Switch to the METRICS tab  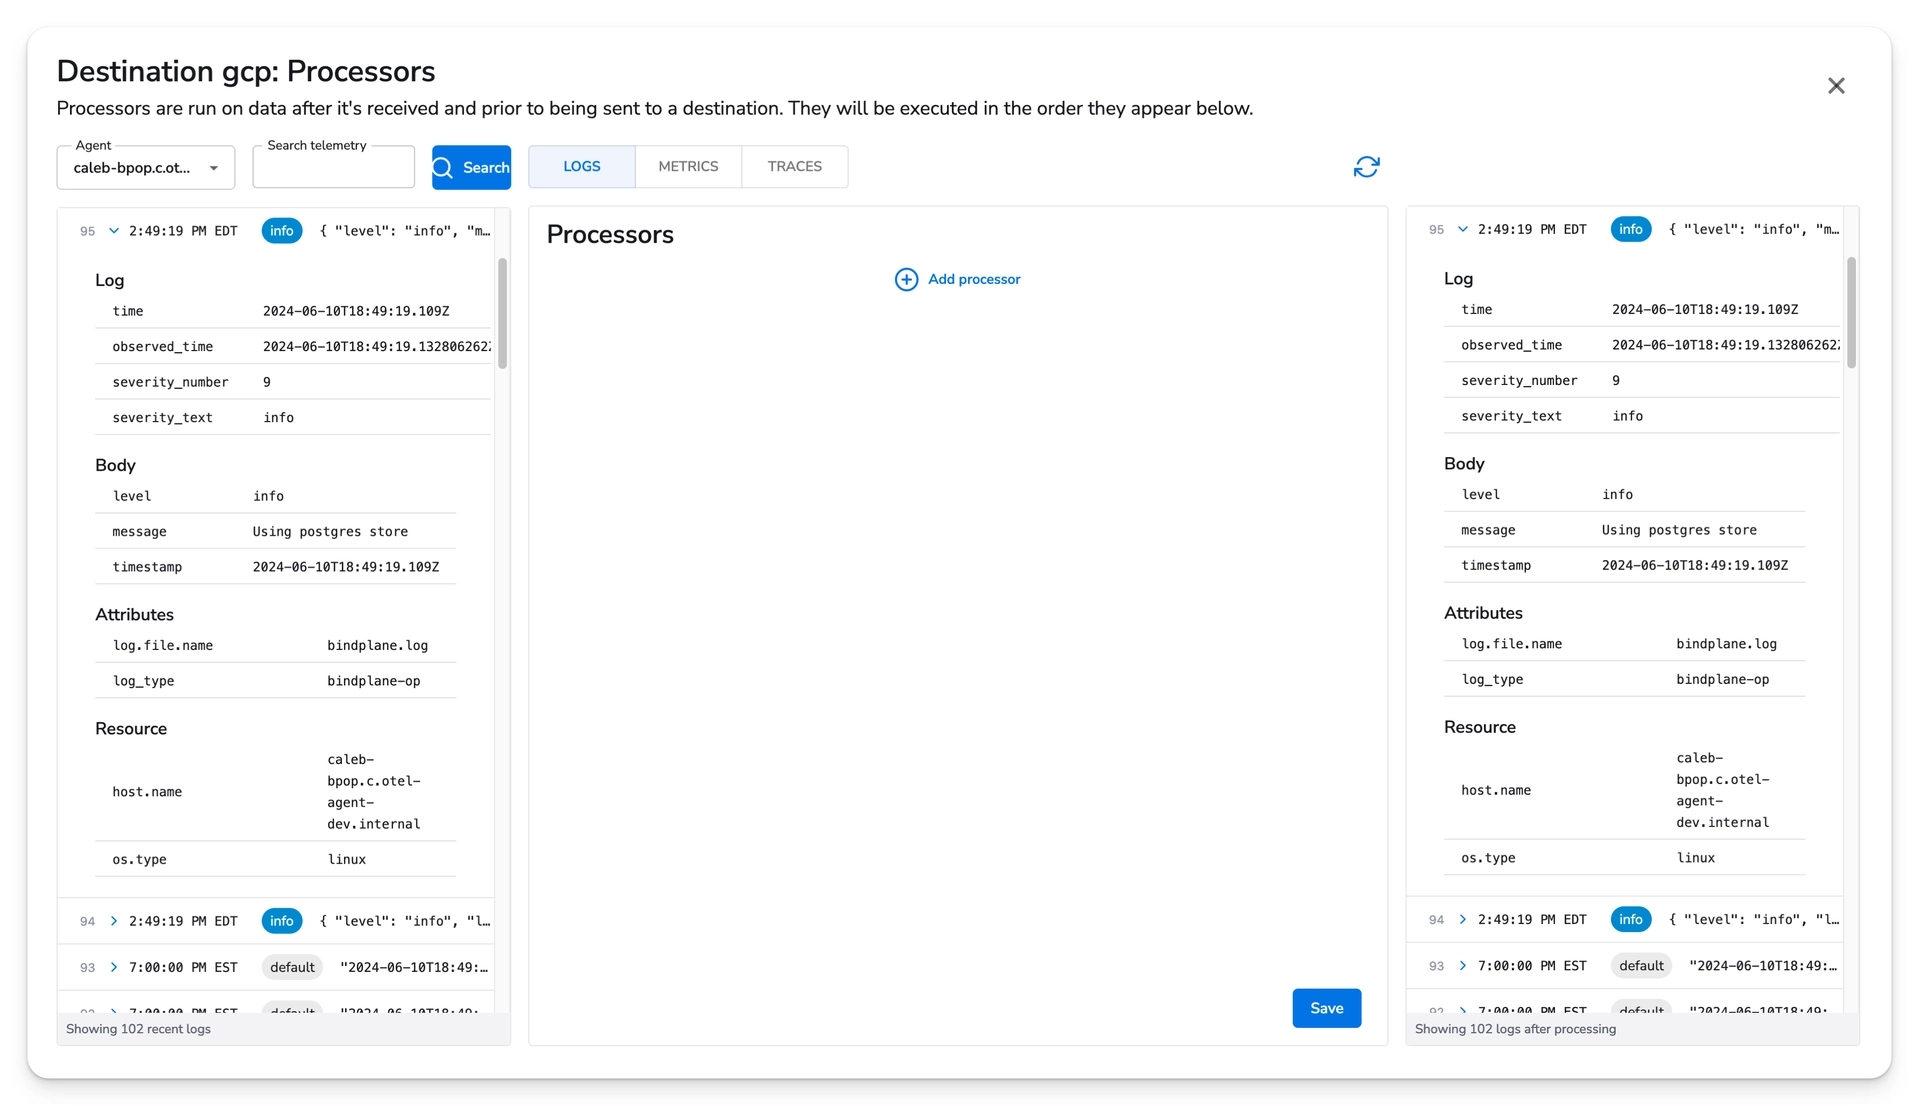[688, 167]
